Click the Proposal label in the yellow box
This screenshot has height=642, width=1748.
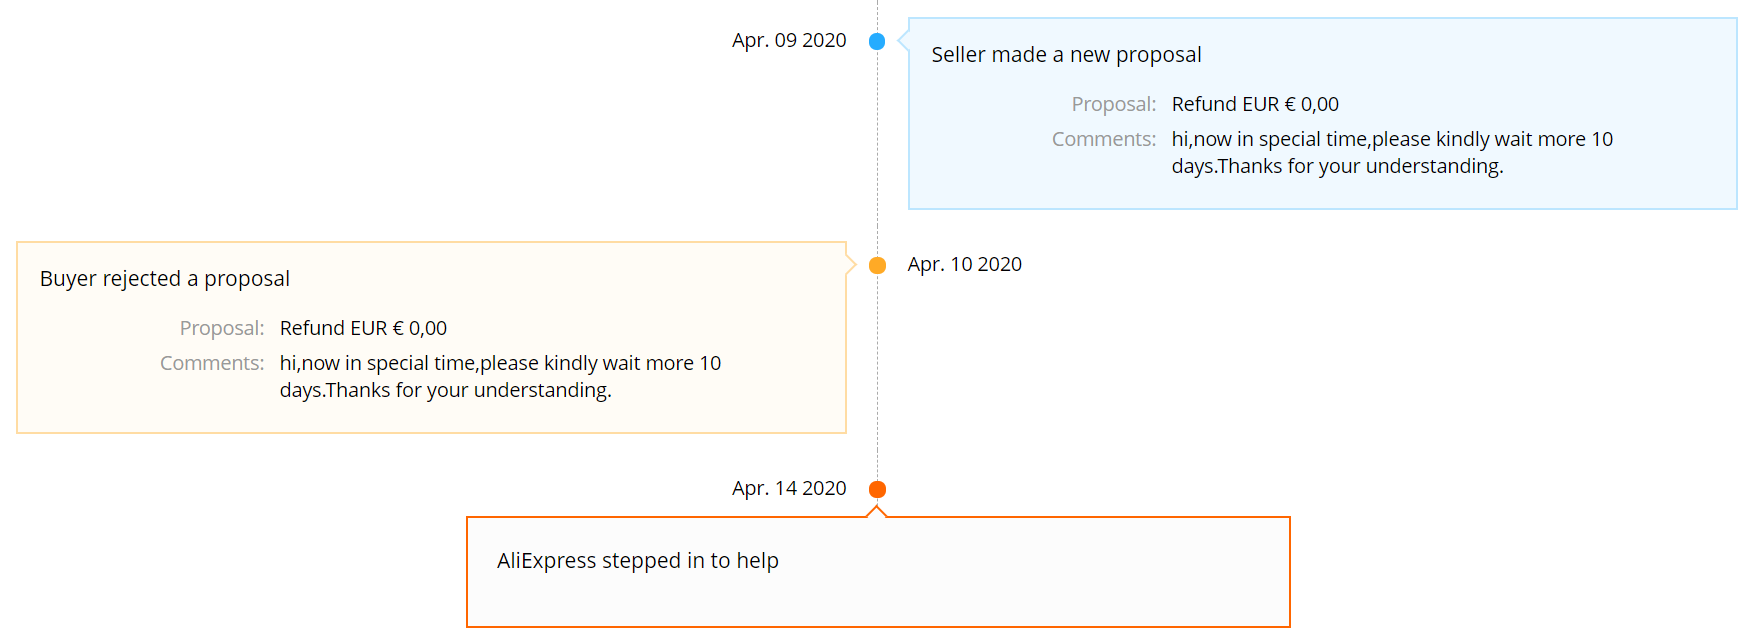pyautogui.click(x=222, y=328)
